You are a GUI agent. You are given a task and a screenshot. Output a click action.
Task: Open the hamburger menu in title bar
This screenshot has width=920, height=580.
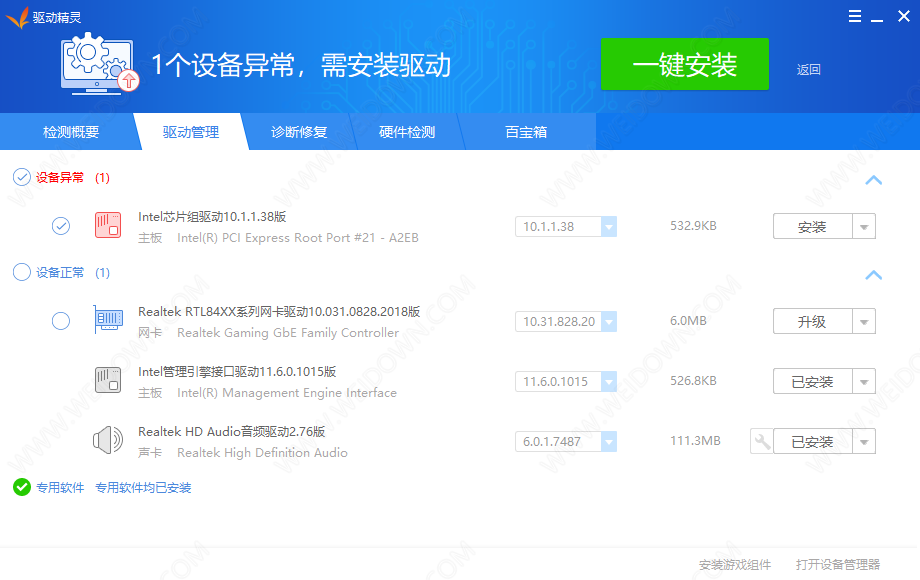855,16
